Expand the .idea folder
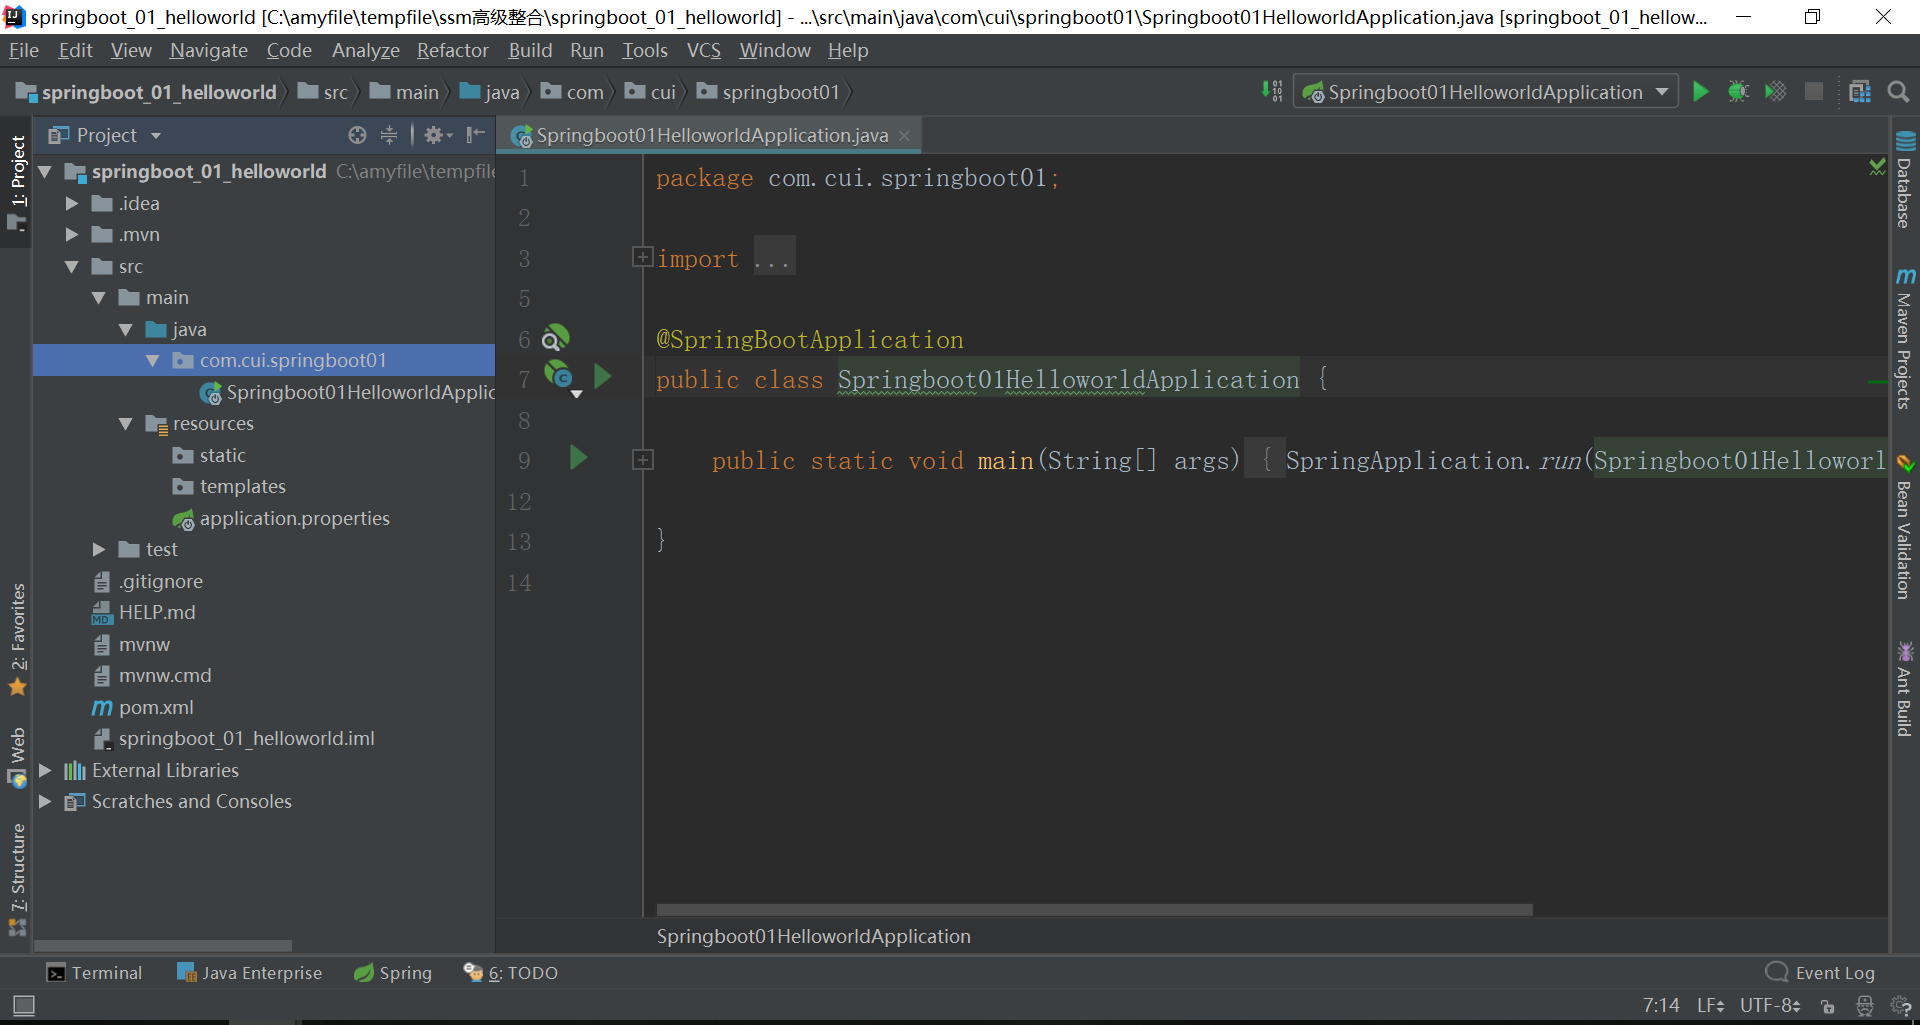This screenshot has width=1920, height=1025. (x=72, y=203)
